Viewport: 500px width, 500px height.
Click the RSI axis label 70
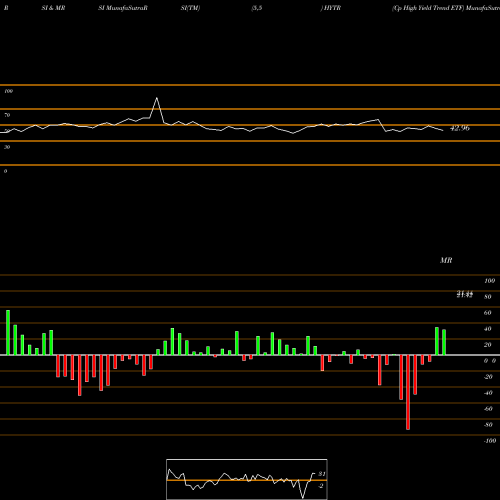(x=7, y=115)
